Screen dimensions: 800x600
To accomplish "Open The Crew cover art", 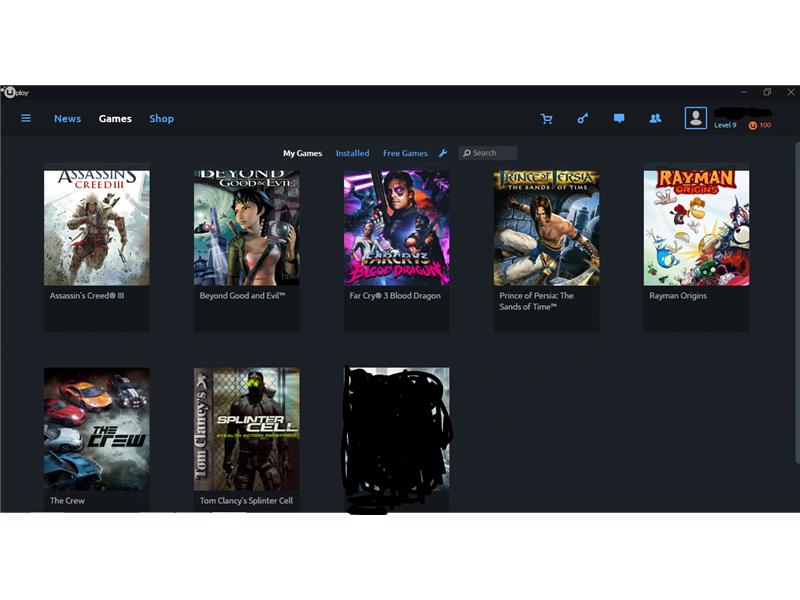I will (97, 429).
